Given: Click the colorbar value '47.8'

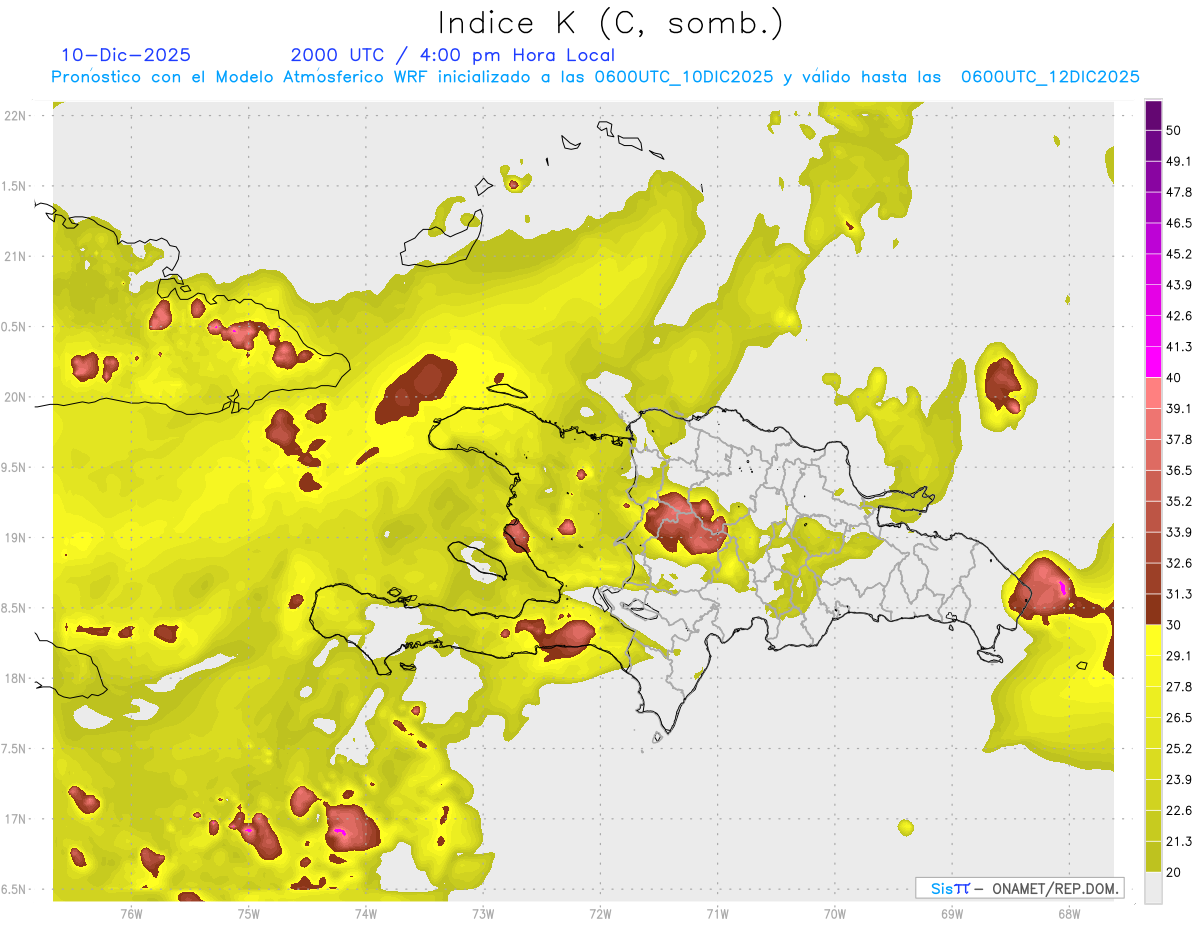Looking at the screenshot, I should (x=1179, y=192).
